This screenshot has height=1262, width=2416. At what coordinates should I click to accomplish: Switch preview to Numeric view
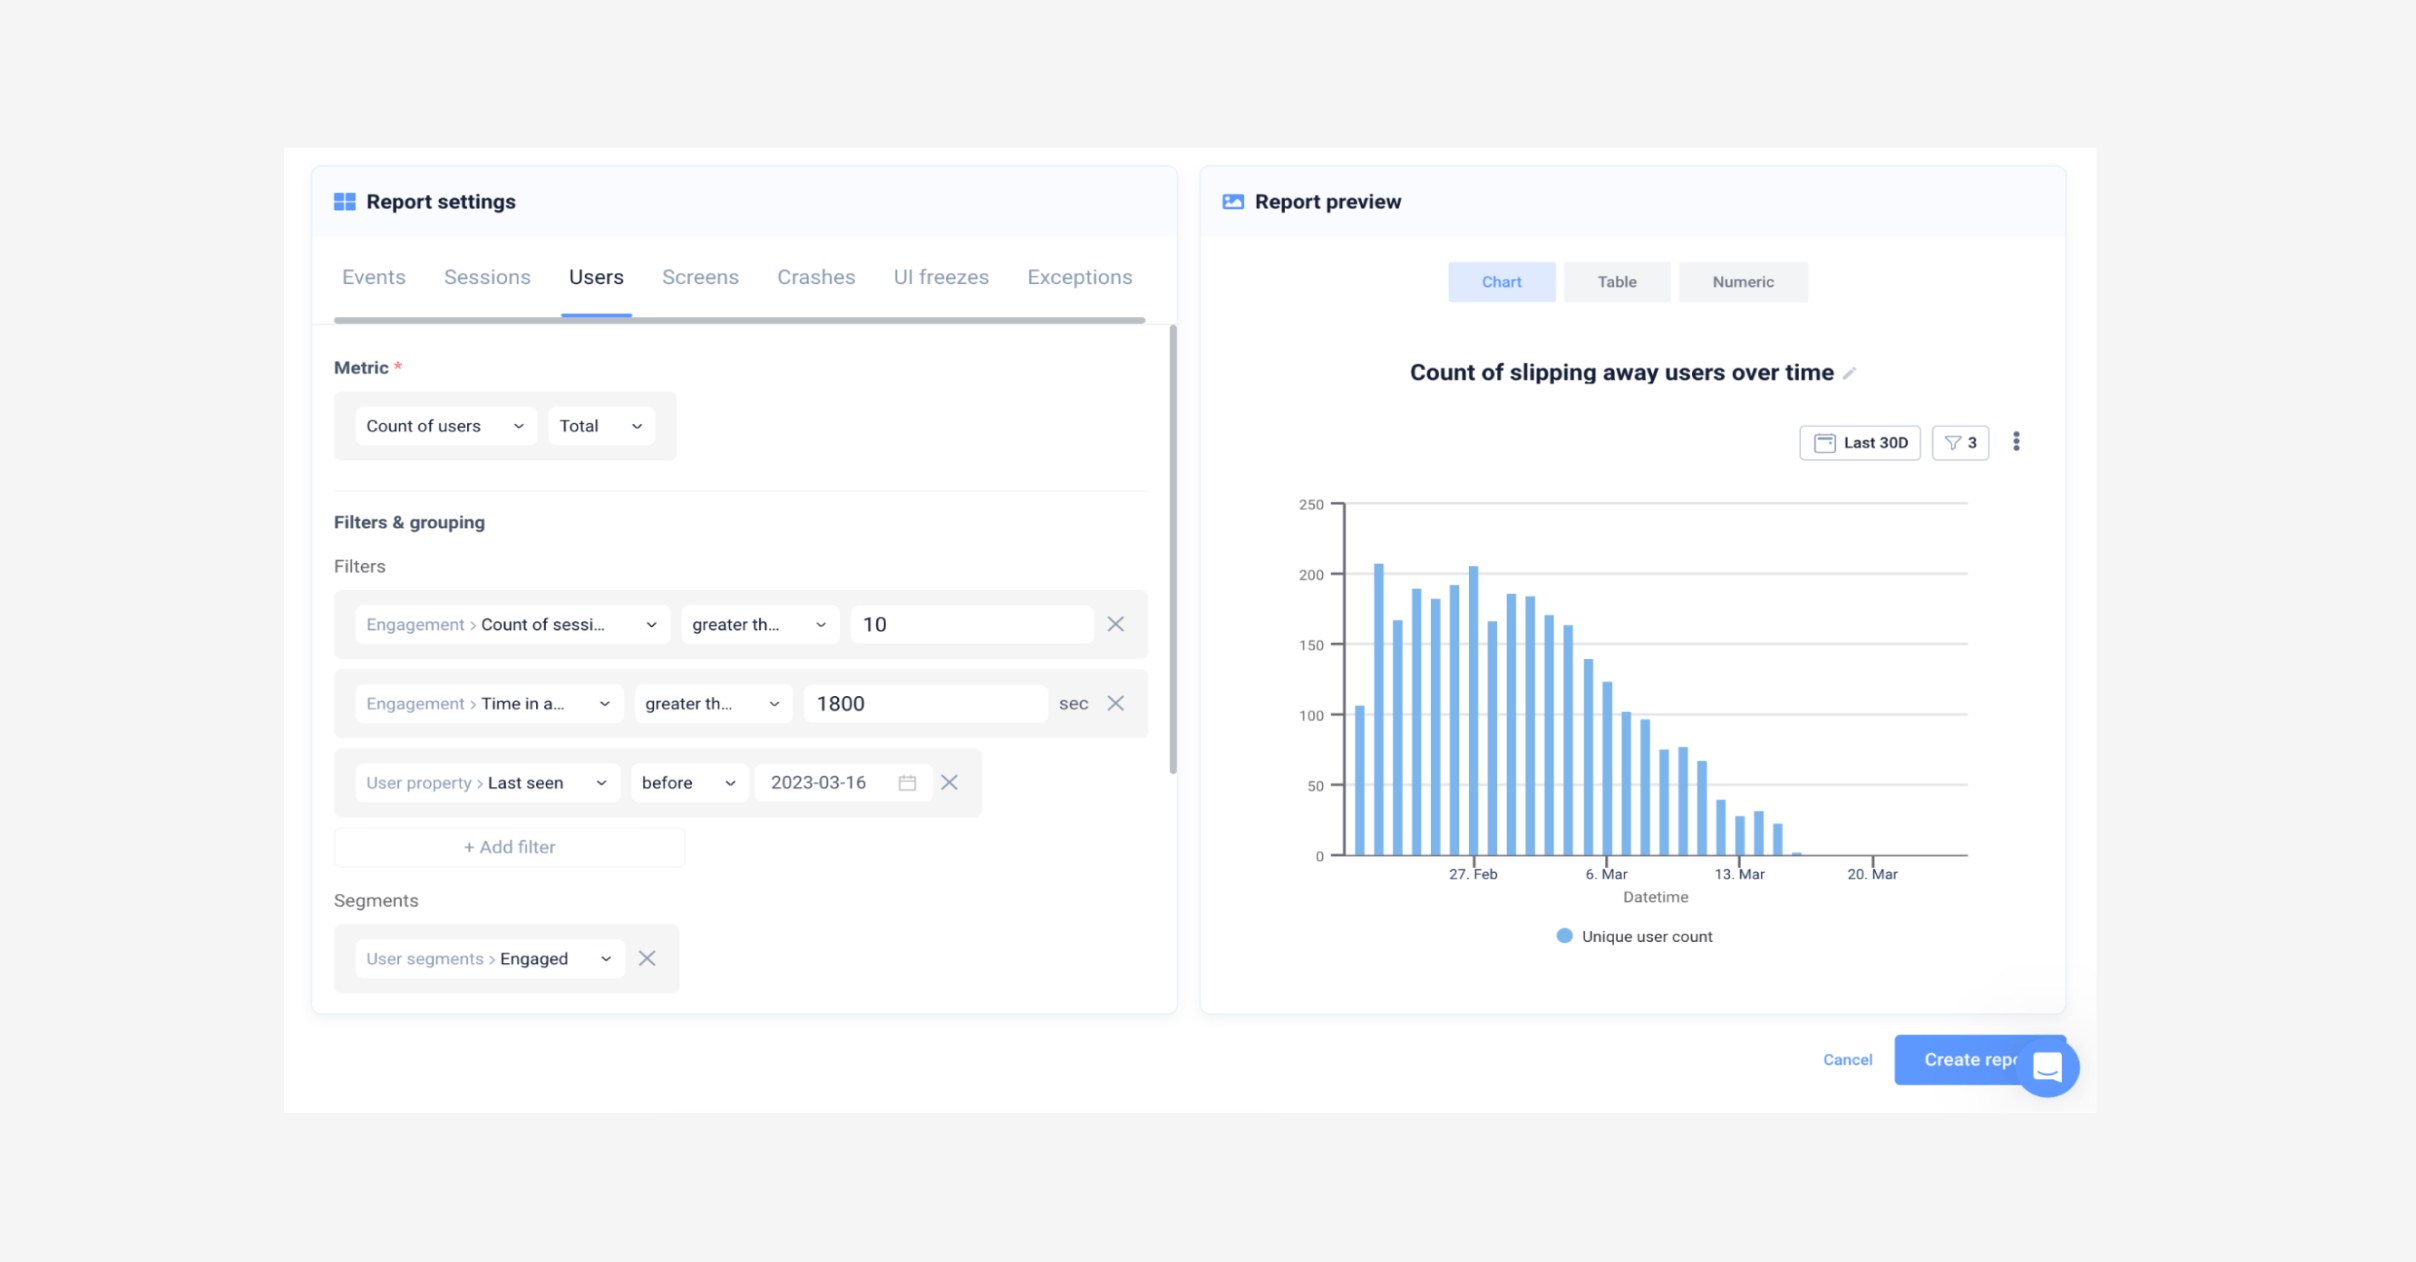pyautogui.click(x=1742, y=282)
